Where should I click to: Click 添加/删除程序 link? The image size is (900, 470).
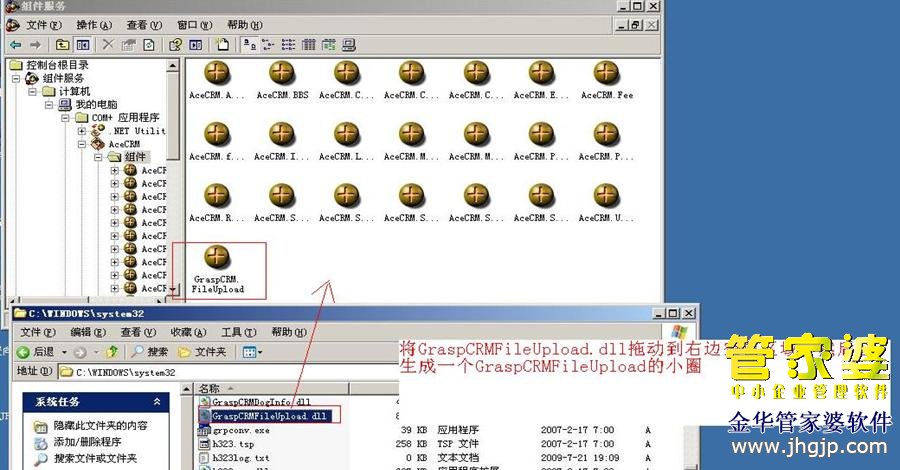87,441
